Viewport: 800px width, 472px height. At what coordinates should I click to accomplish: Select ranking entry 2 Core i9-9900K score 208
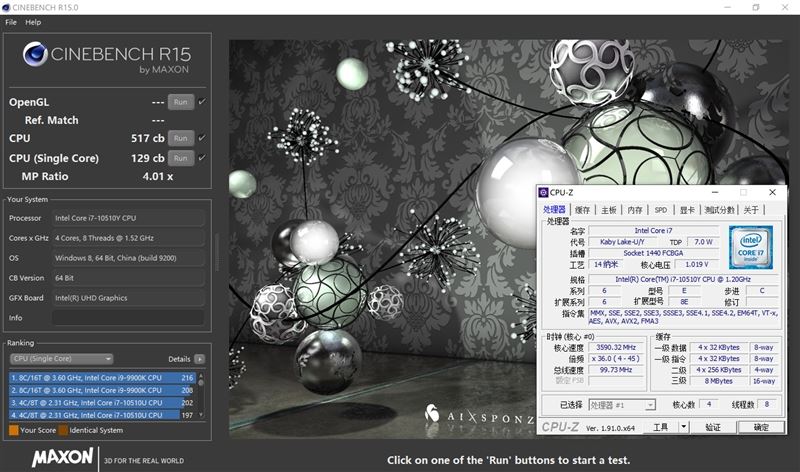click(102, 390)
